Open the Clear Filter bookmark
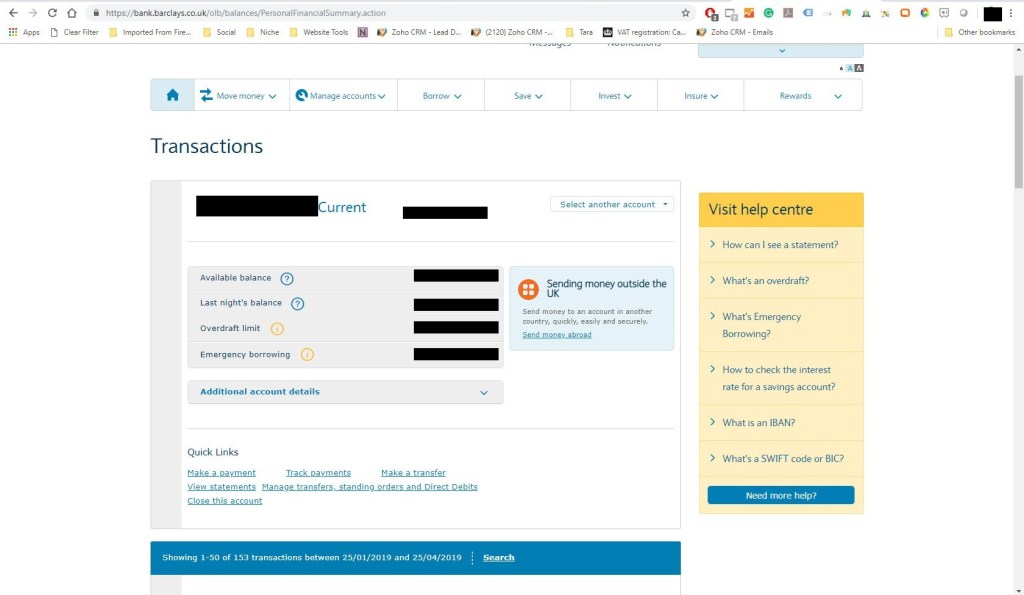Image resolution: width=1024 pixels, height=595 pixels. 74,32
